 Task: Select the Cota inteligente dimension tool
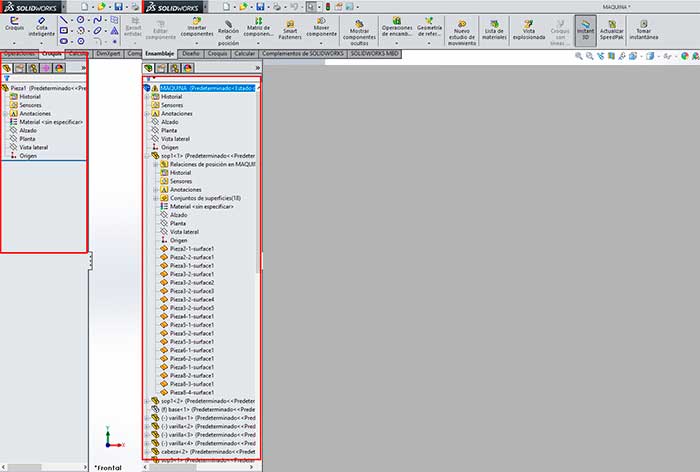[42, 27]
